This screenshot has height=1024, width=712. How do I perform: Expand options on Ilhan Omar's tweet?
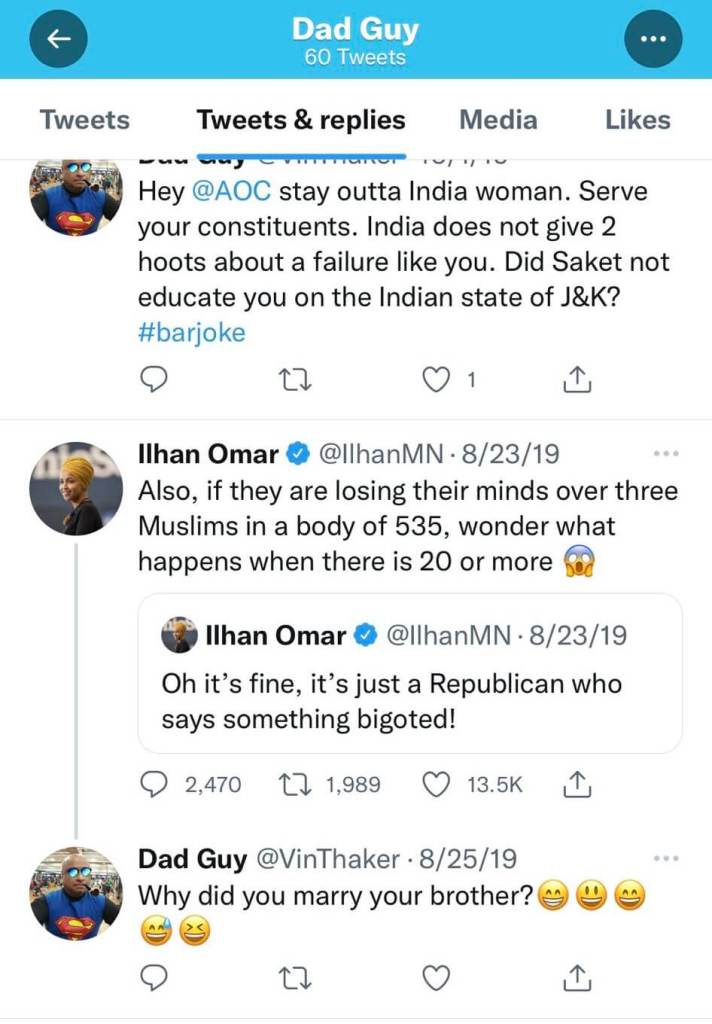(665, 455)
